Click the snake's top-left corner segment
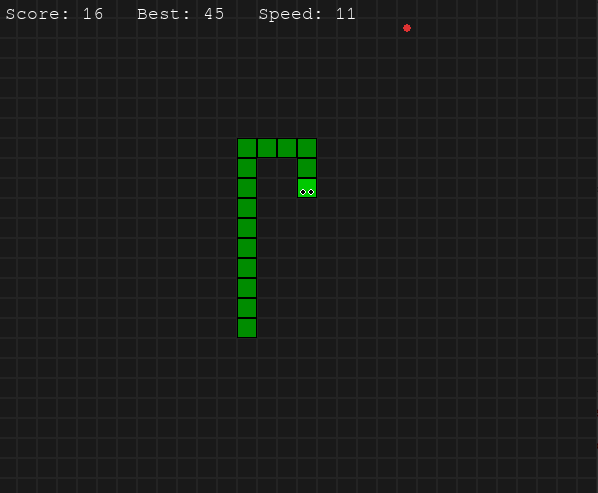 (x=247, y=148)
